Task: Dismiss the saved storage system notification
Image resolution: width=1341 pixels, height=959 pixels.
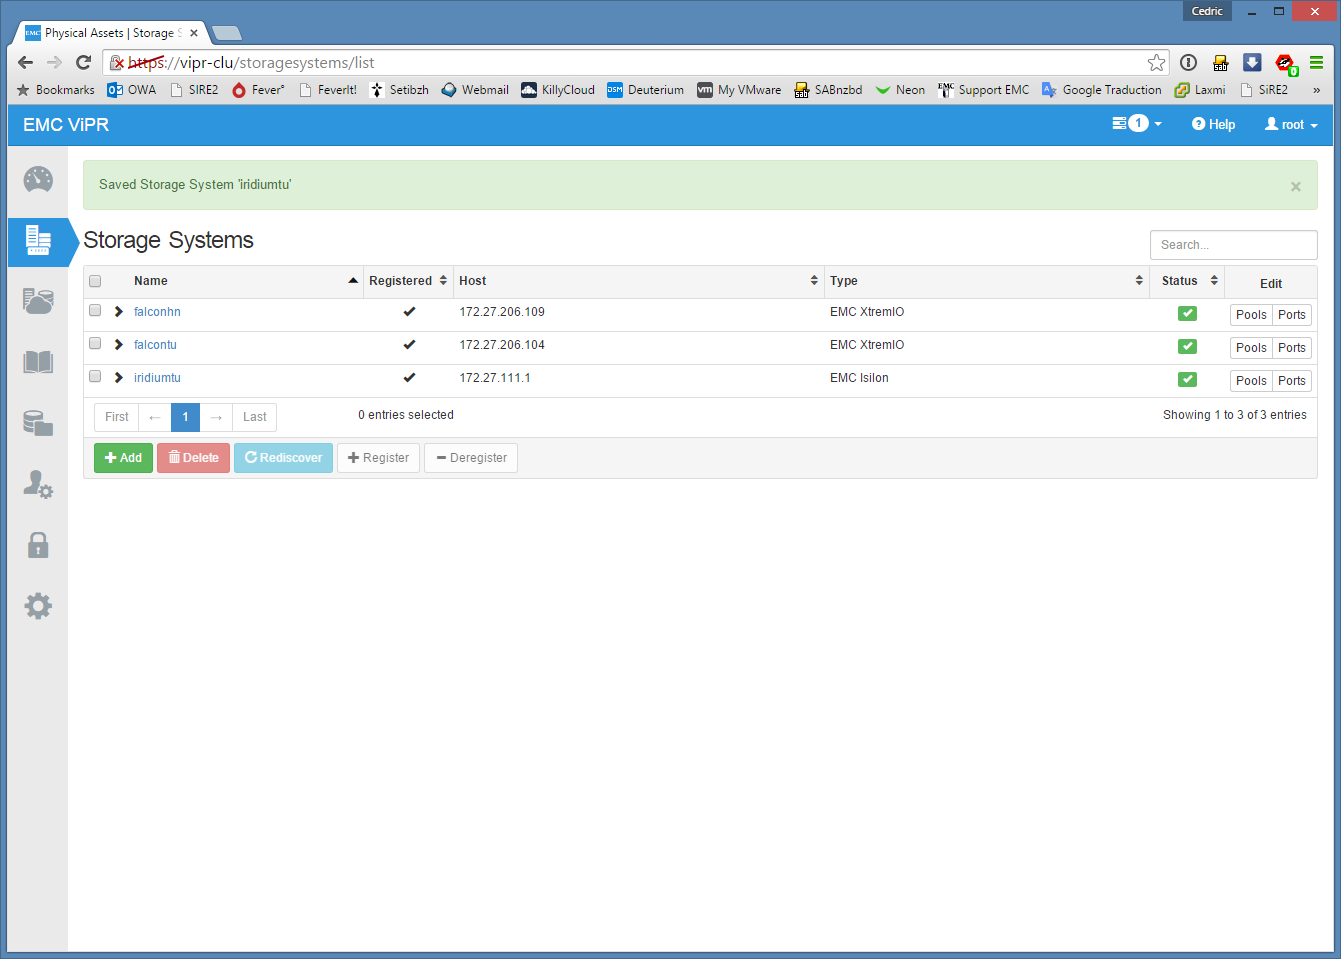Action: [1295, 186]
